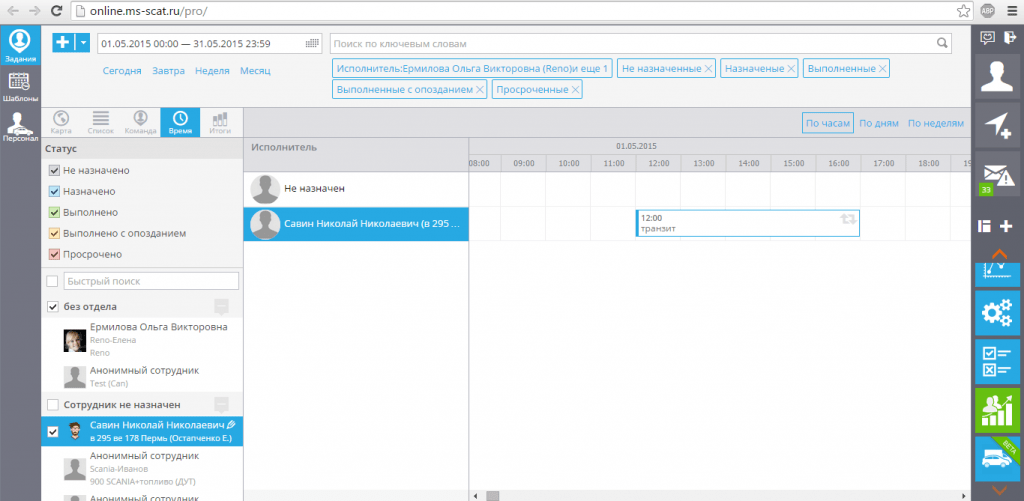Toggle checkbox beside Быстрый поиск field
The height and width of the screenshot is (501, 1024).
[x=53, y=282]
